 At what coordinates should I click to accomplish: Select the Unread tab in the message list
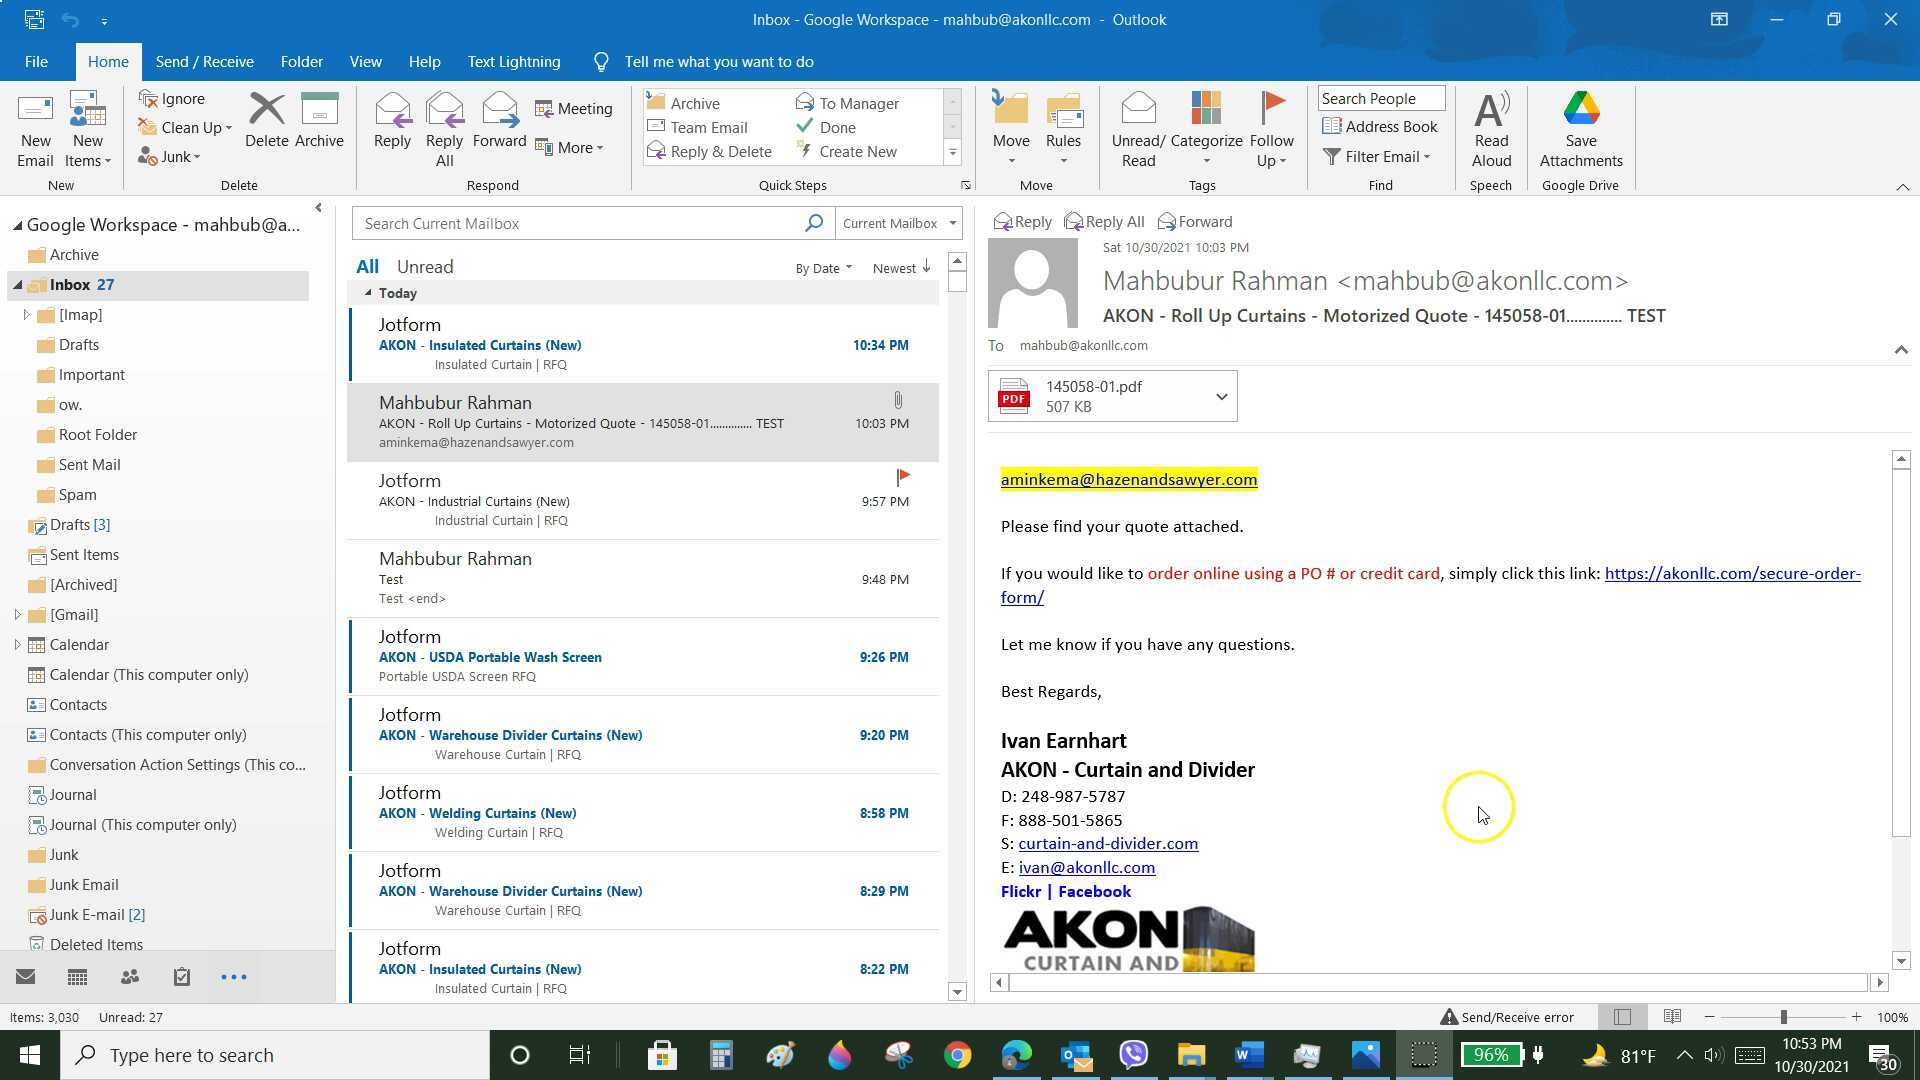pyautogui.click(x=424, y=266)
